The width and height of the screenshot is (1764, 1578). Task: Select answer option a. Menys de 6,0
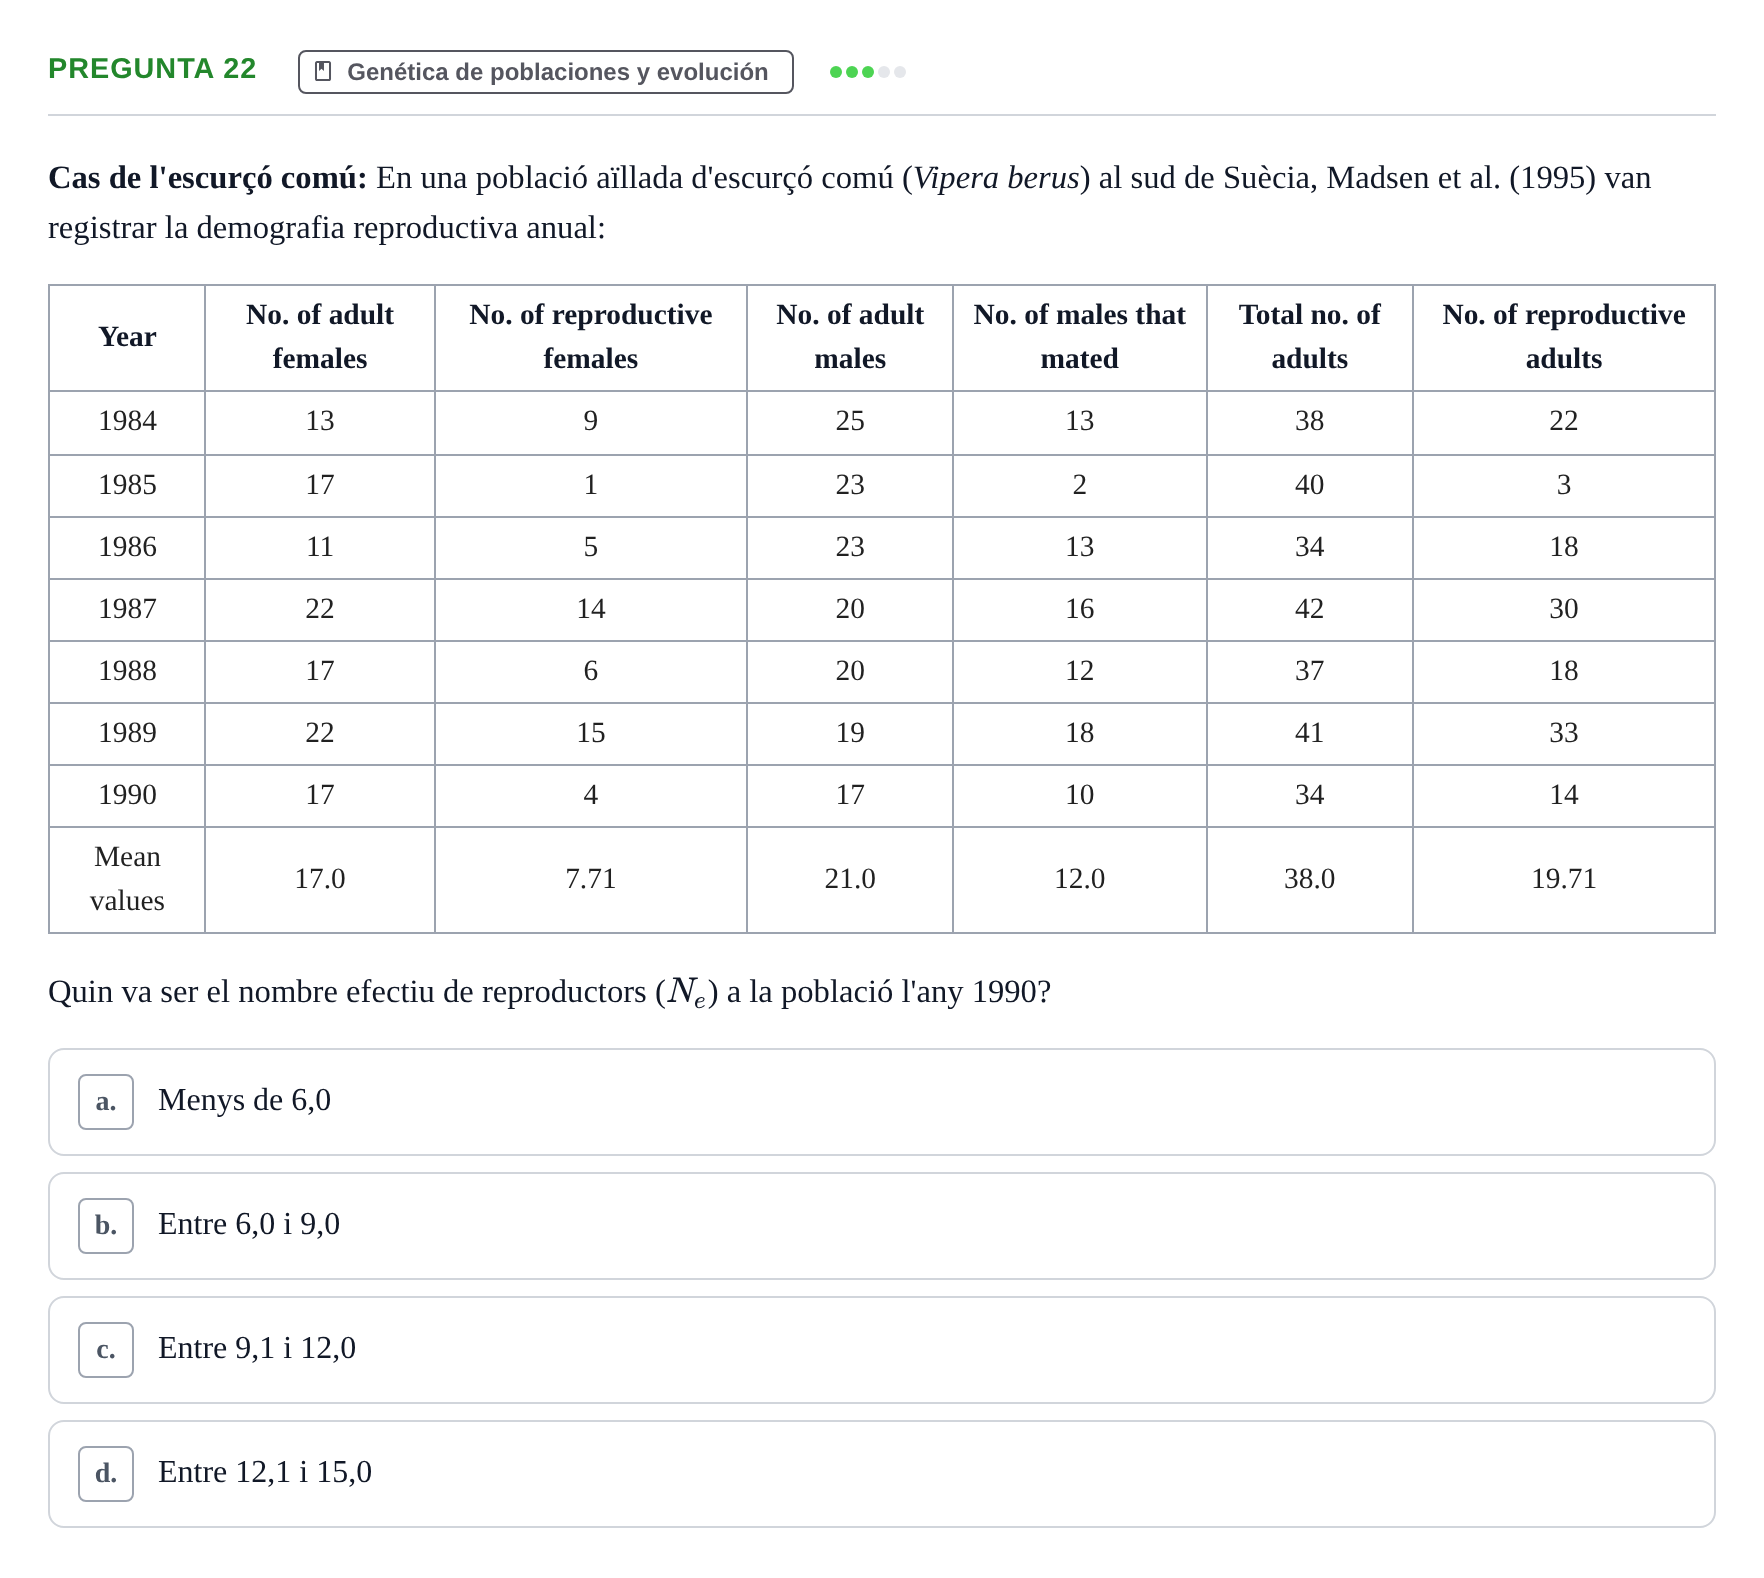click(881, 1102)
